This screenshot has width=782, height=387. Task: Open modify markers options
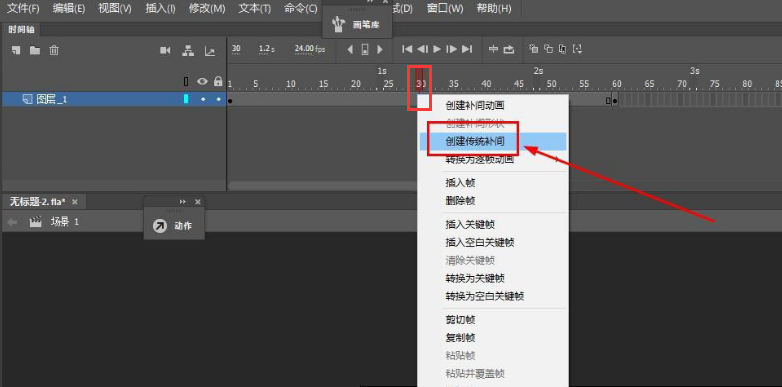pos(578,48)
